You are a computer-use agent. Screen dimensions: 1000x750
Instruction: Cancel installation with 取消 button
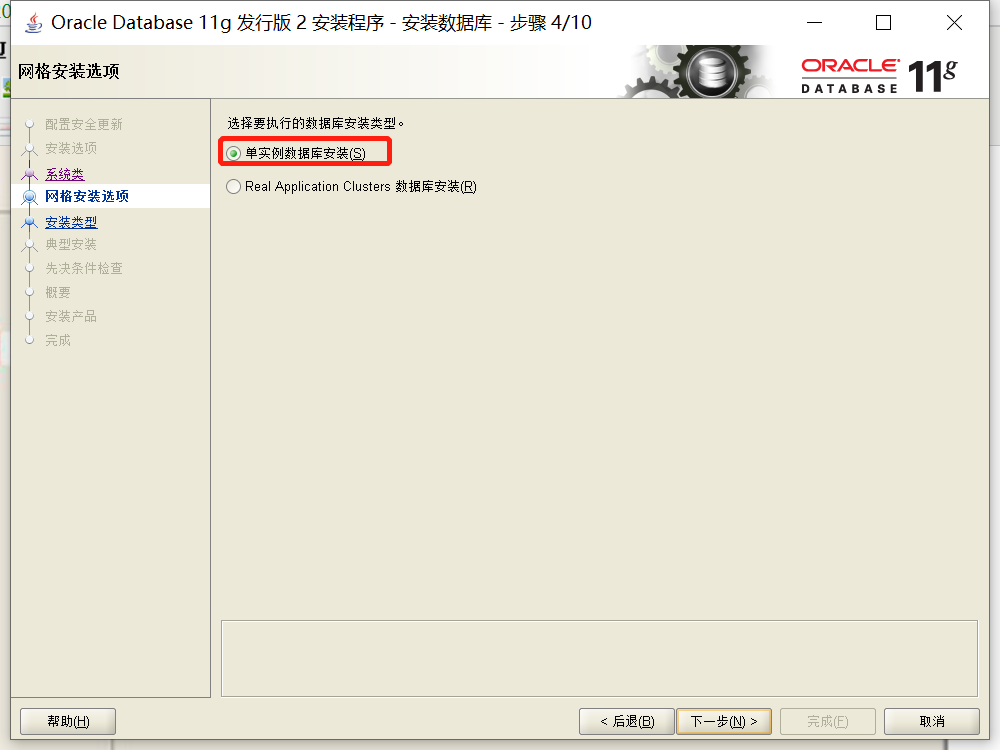pyautogui.click(x=932, y=721)
